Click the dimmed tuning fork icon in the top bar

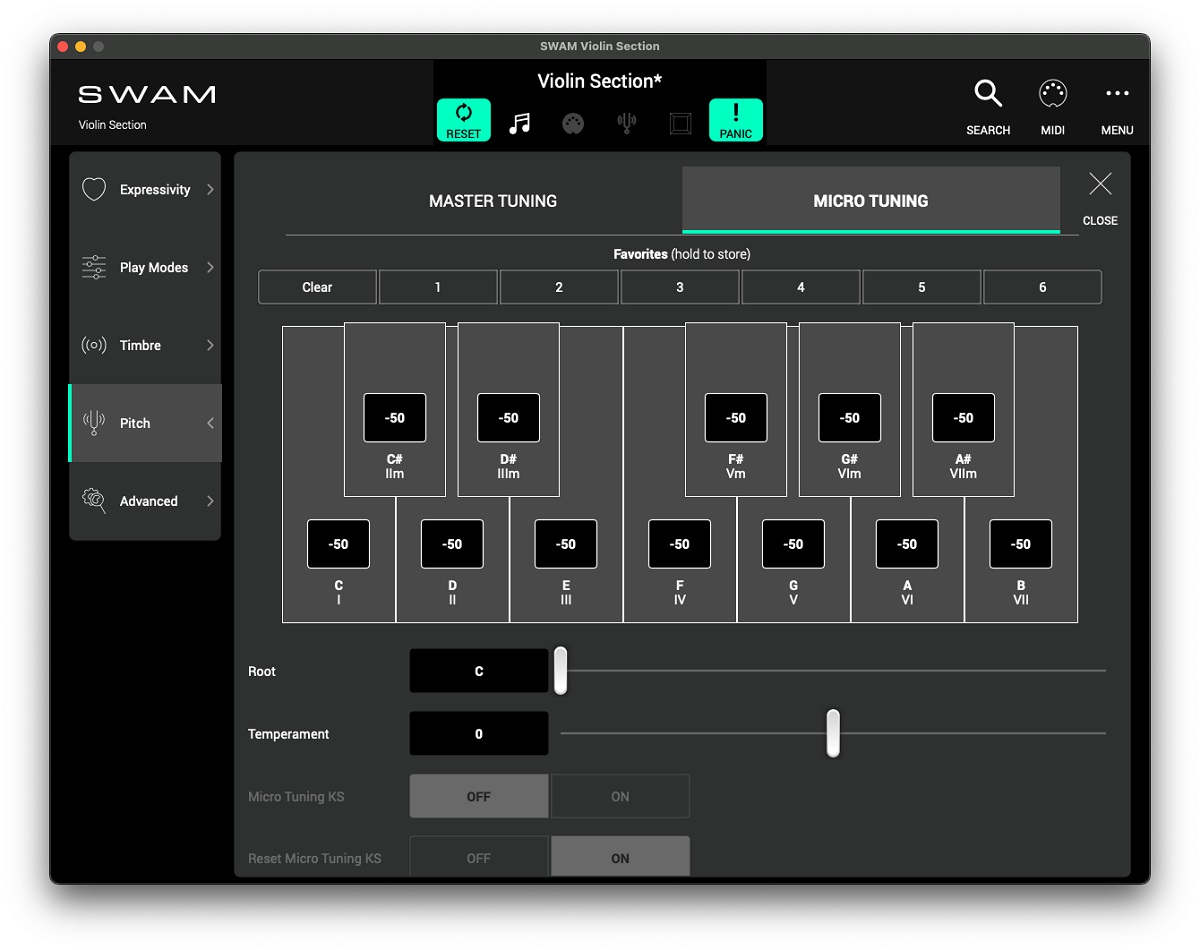[x=627, y=123]
